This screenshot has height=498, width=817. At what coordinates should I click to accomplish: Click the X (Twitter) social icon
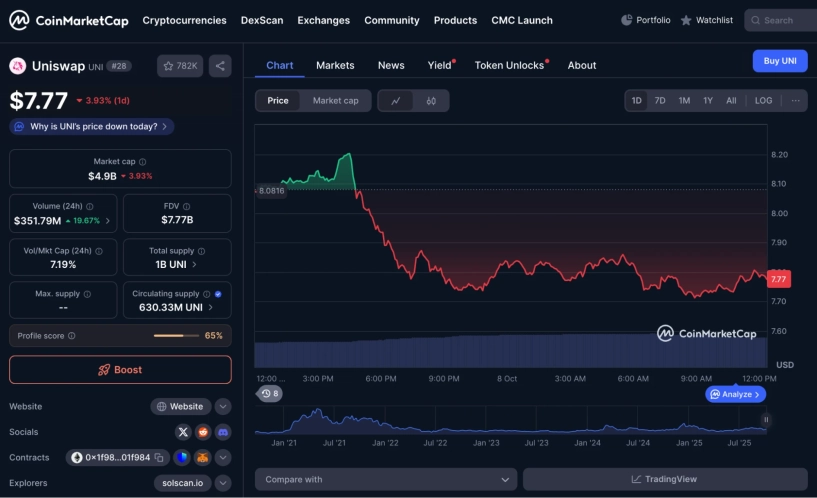click(183, 432)
